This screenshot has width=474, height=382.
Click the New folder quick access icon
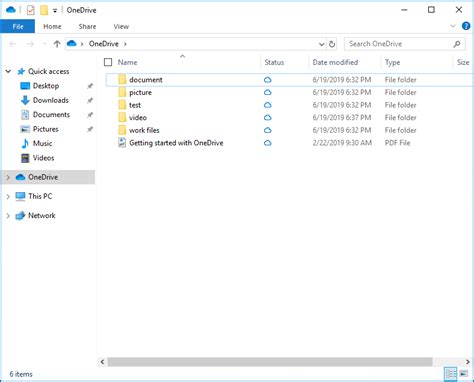pyautogui.click(x=44, y=10)
